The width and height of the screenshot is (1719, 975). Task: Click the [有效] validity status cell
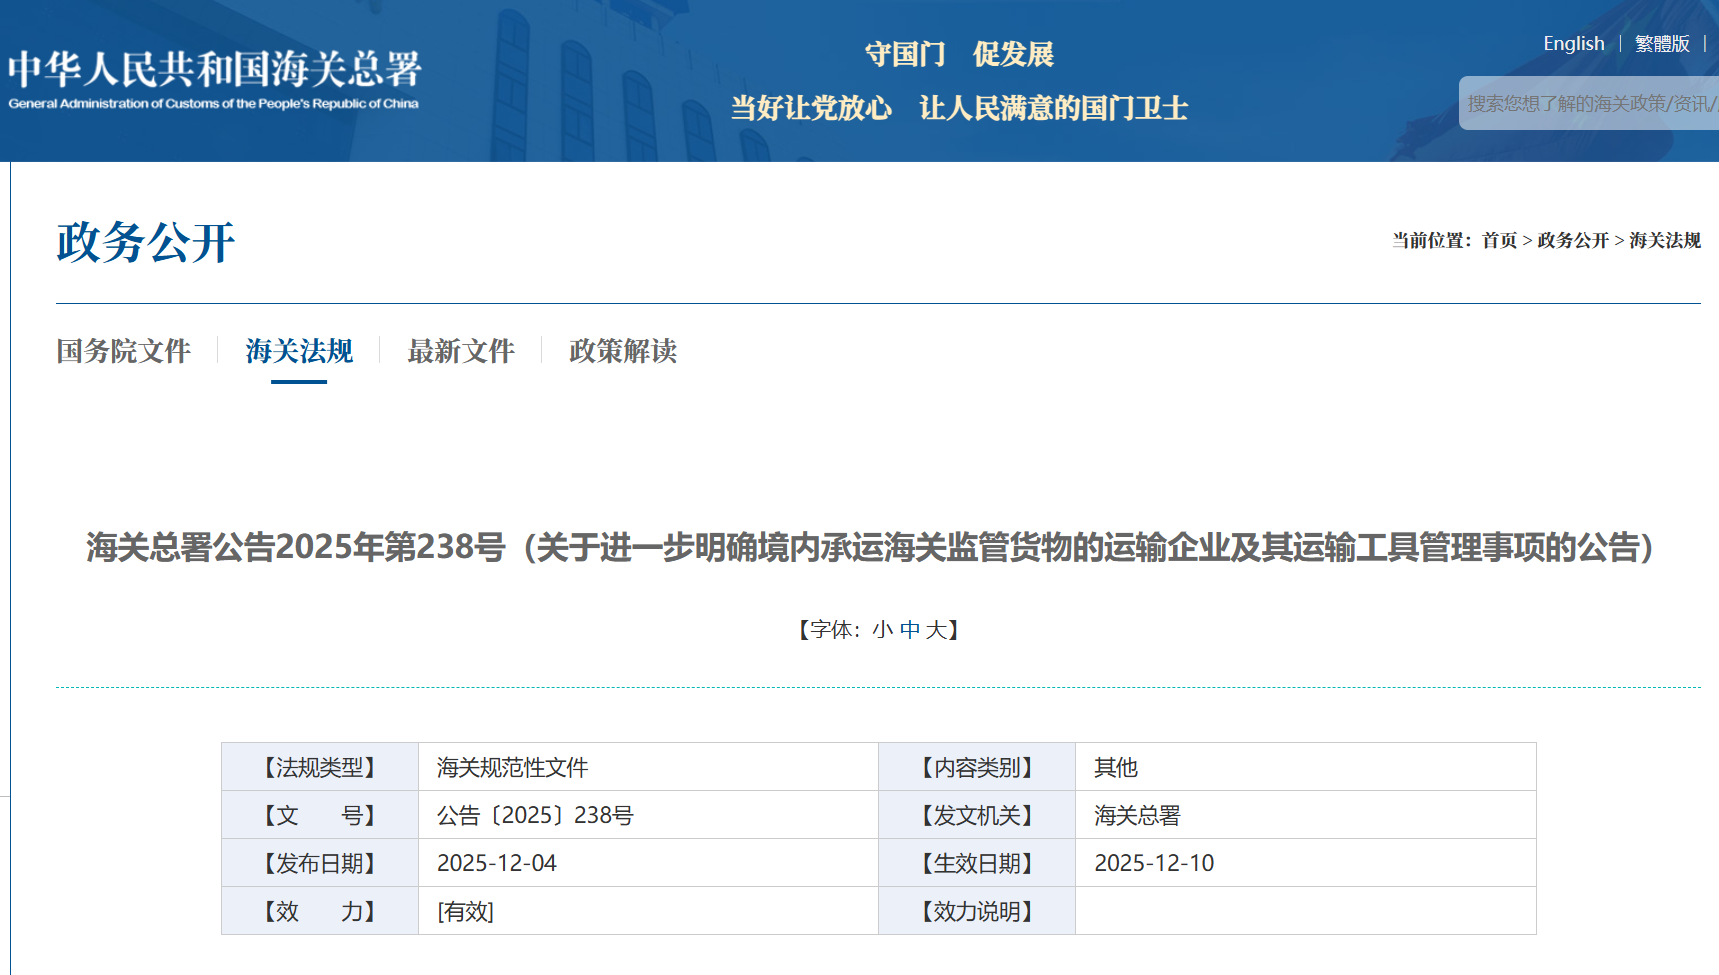(465, 911)
